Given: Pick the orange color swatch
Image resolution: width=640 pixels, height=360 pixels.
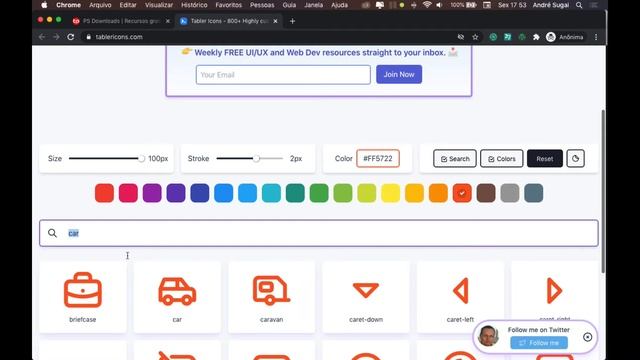Looking at the screenshot, I should coord(438,193).
